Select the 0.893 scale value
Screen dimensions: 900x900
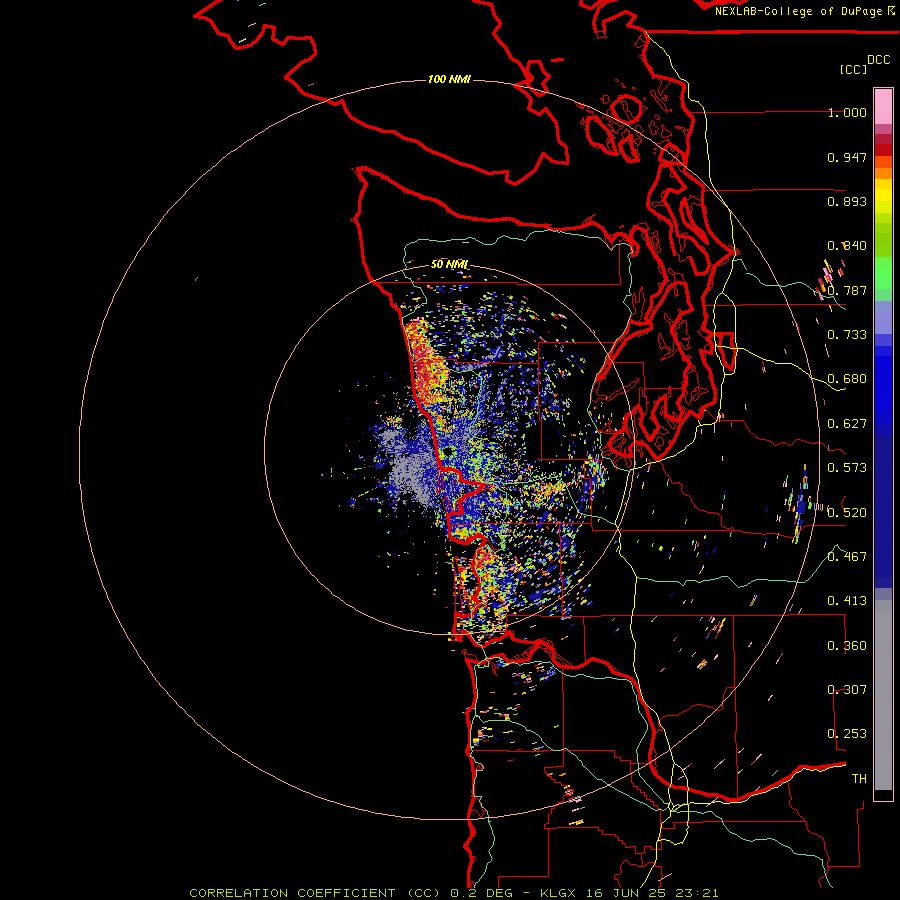pos(847,201)
